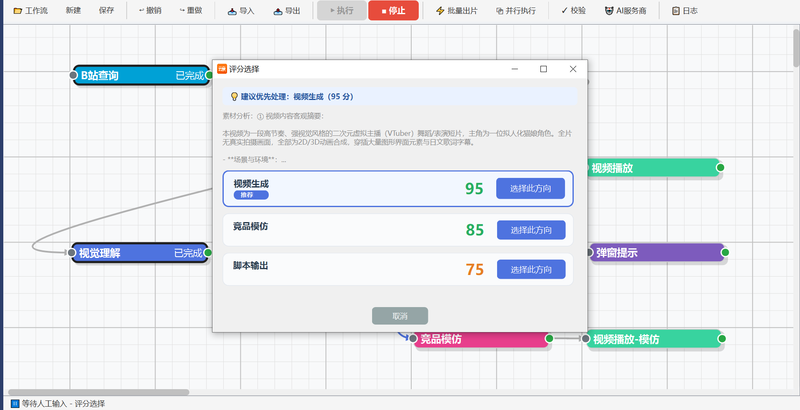Click the grey 执行 run button
800x410 pixels.
pyautogui.click(x=342, y=10)
